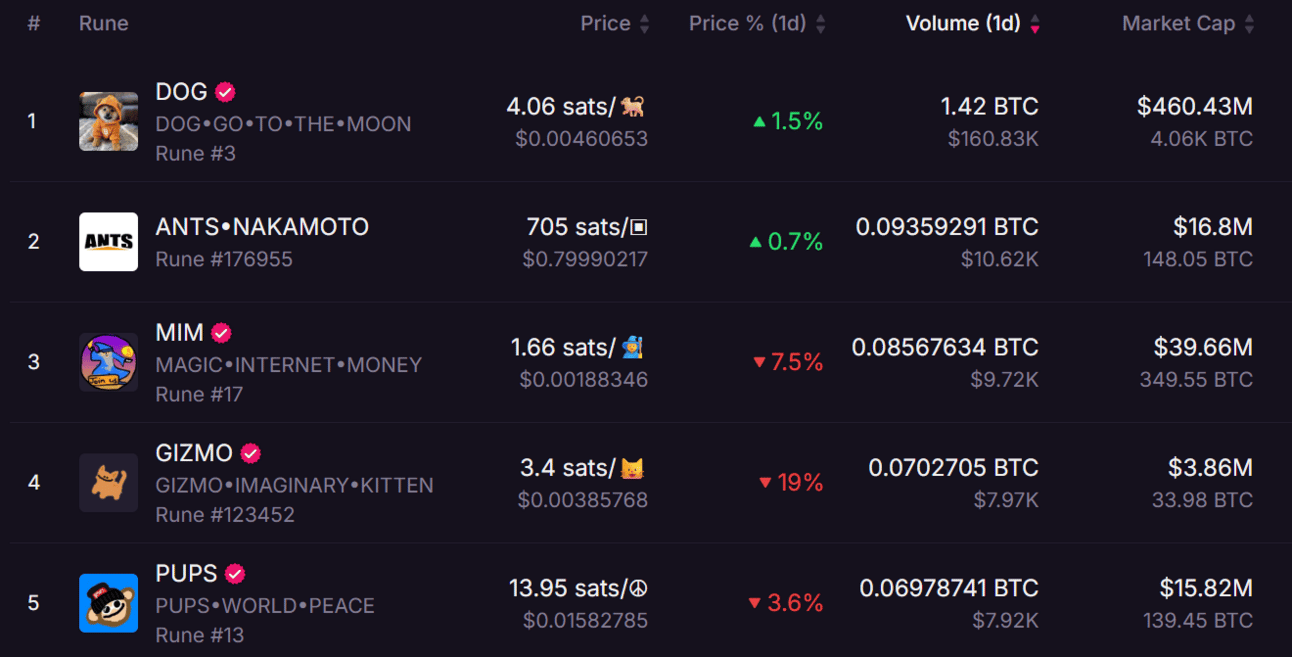1292x657 pixels.
Task: Click the GIZMO orange cat icon
Action: pos(108,482)
